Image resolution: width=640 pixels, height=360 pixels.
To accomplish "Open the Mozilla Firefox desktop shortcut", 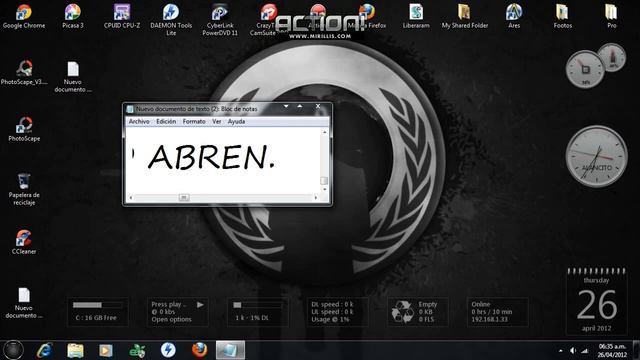I will click(367, 16).
